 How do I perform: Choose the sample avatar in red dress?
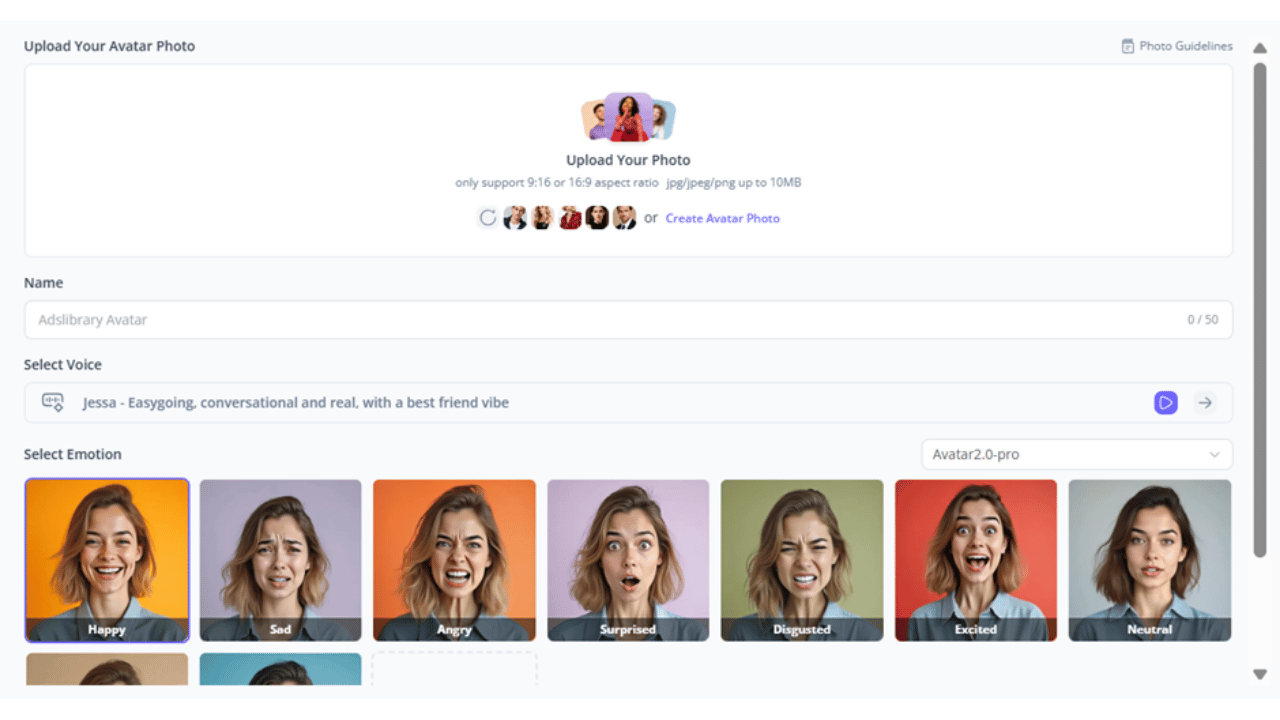coord(570,218)
